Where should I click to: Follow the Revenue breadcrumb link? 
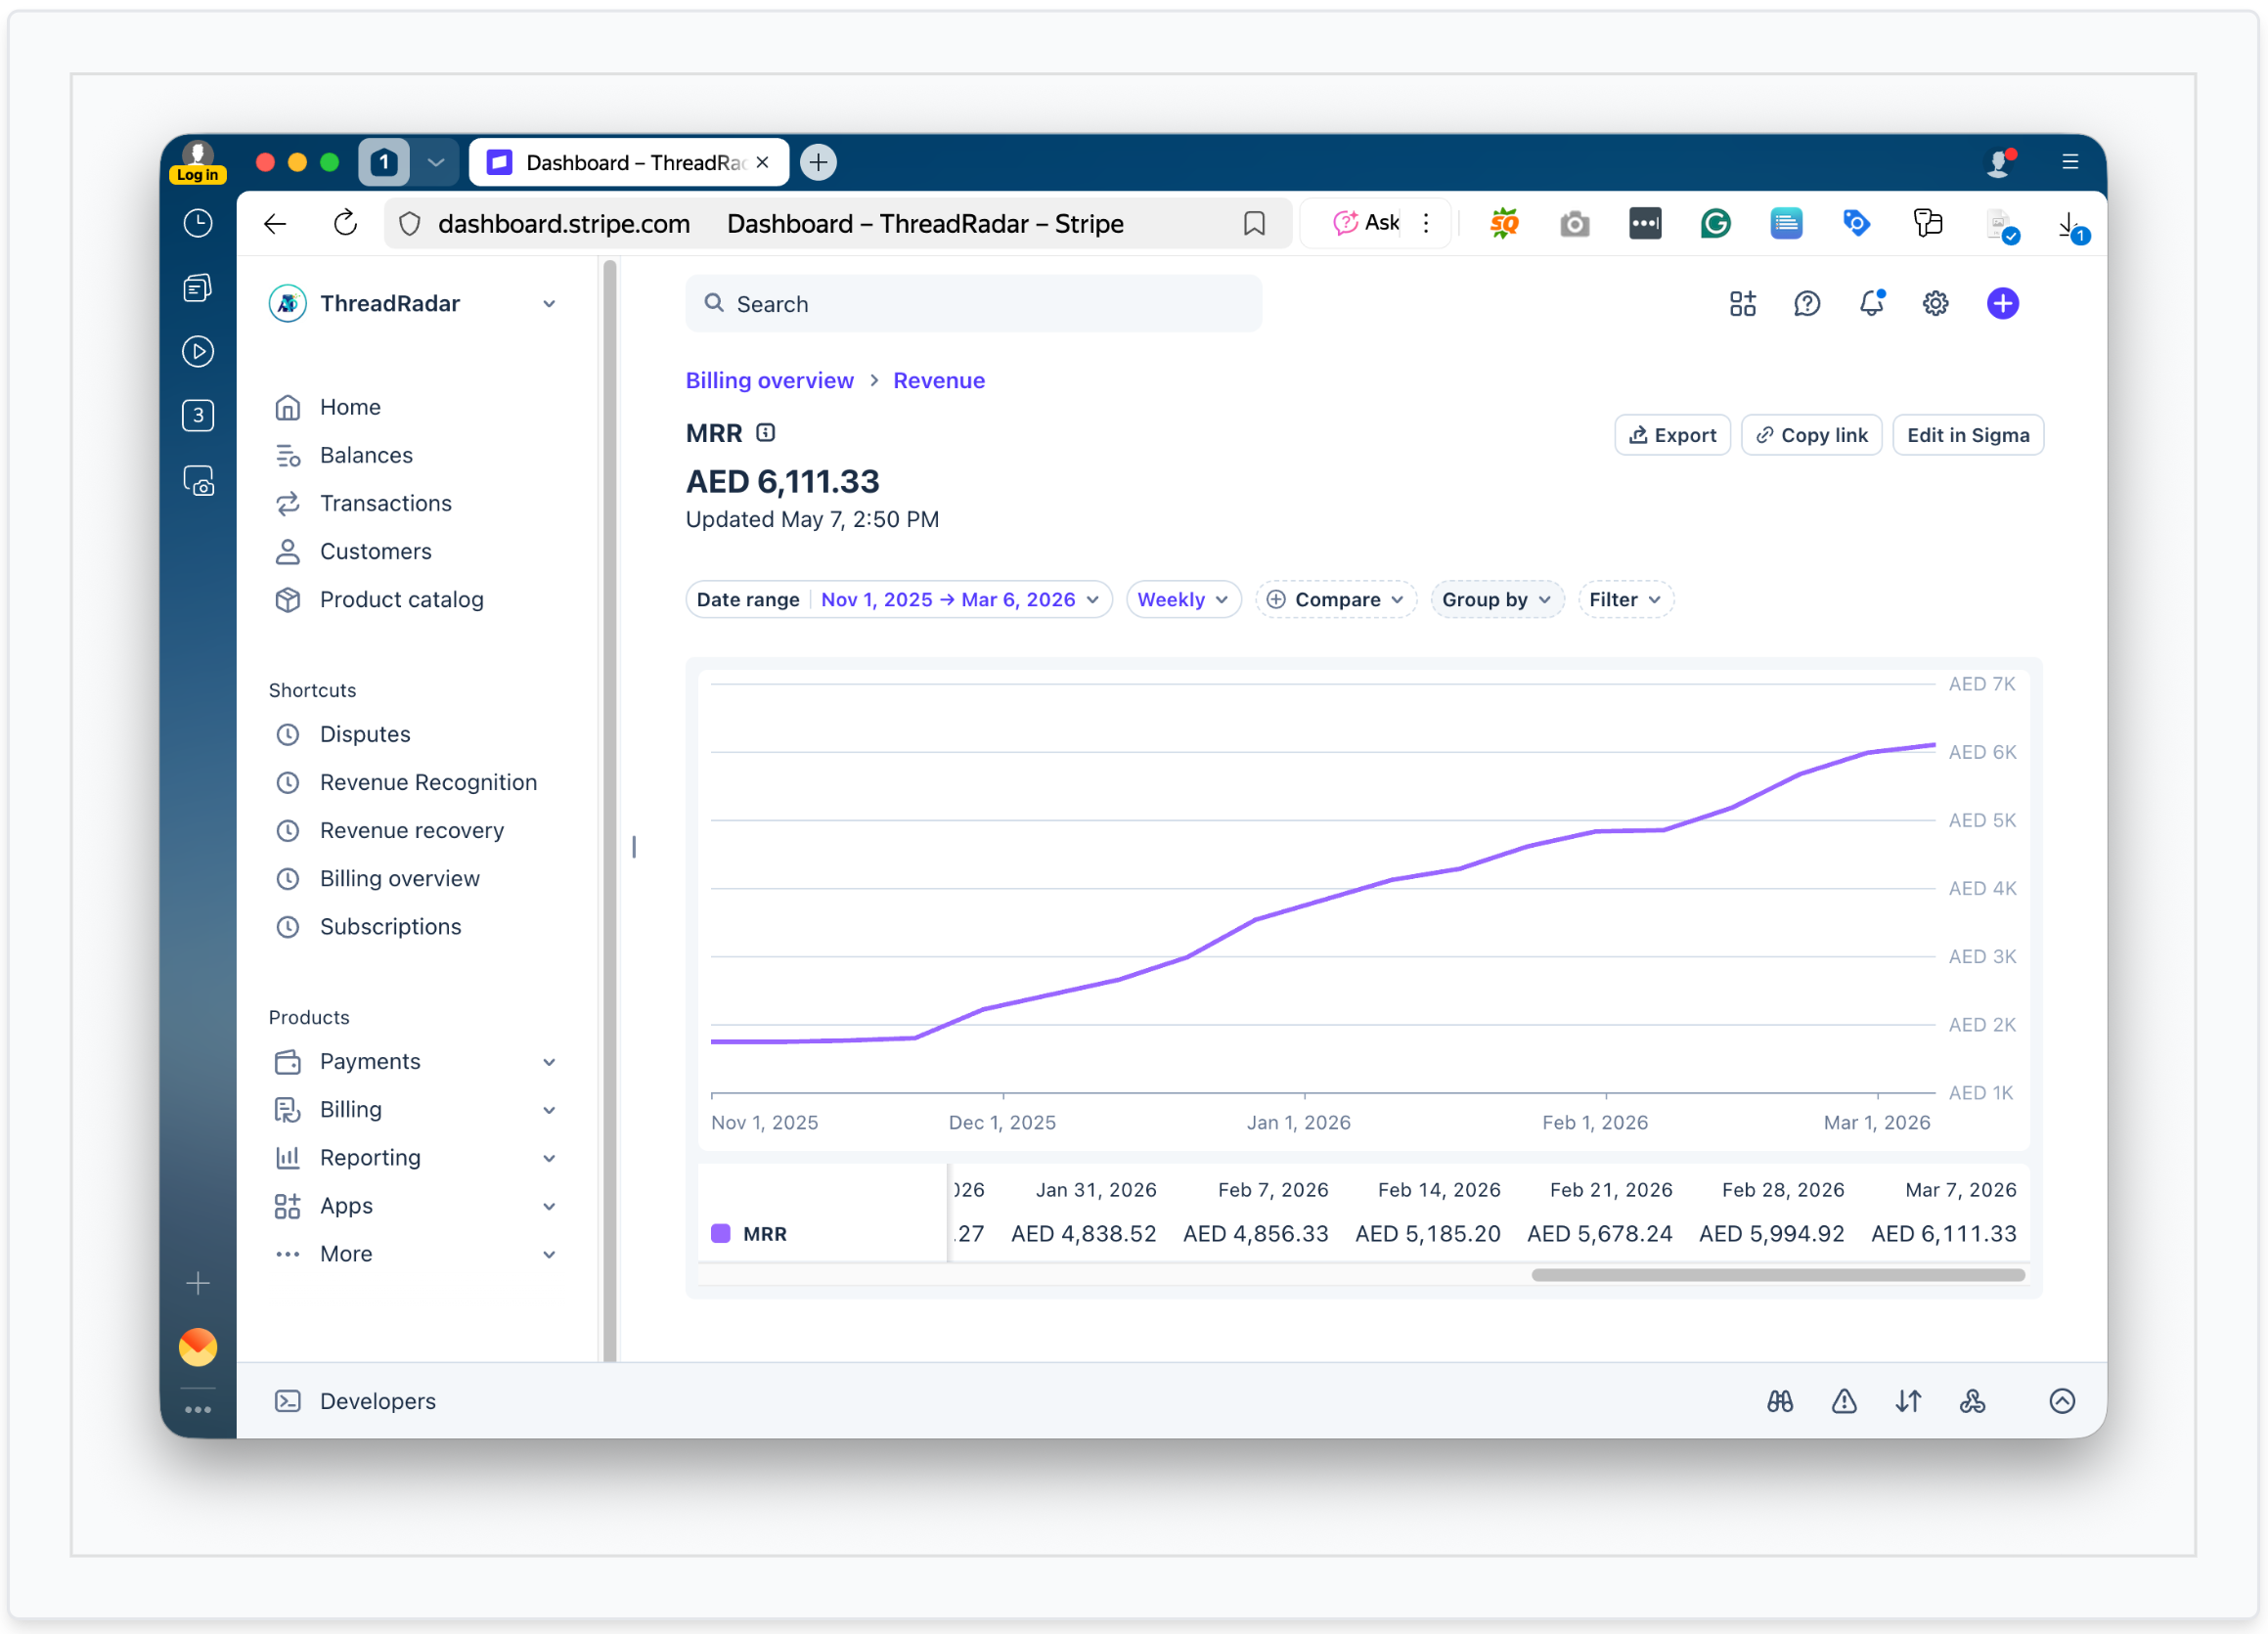938,381
